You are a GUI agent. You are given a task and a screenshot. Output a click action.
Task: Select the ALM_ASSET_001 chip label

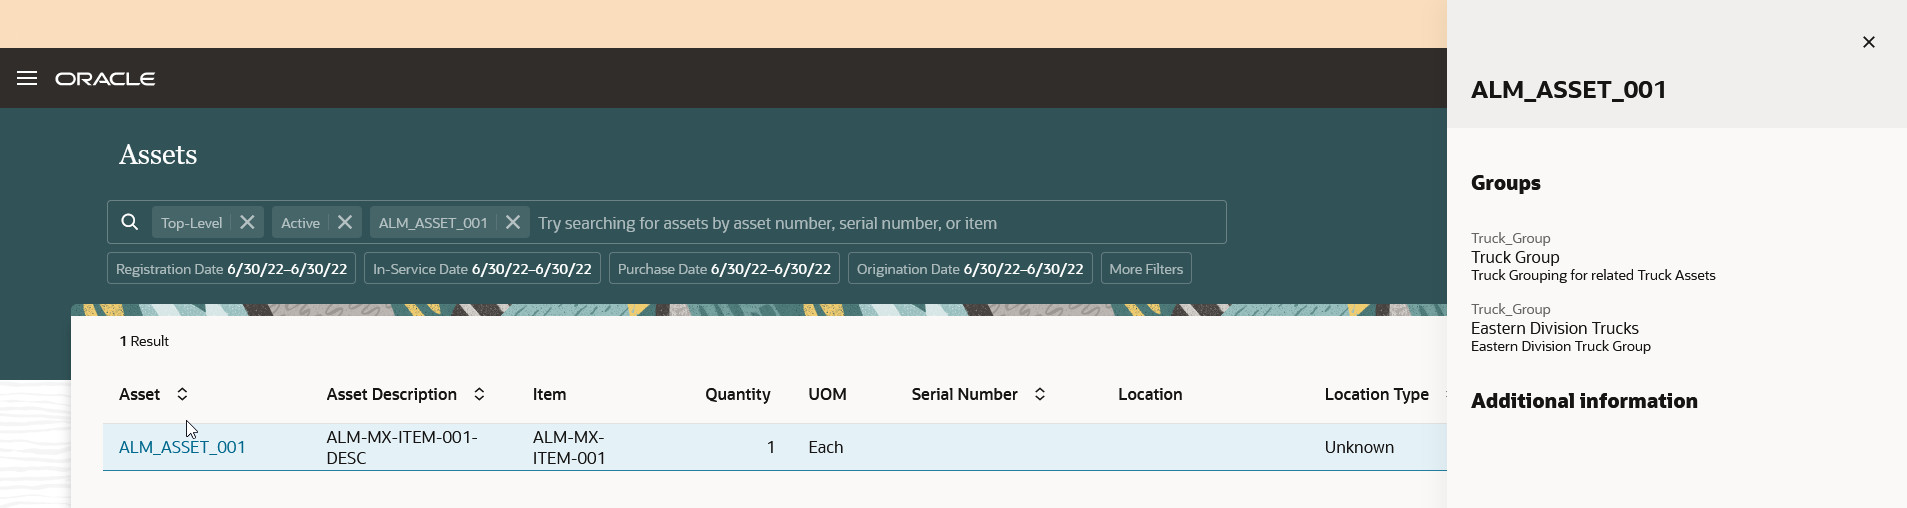point(433,223)
